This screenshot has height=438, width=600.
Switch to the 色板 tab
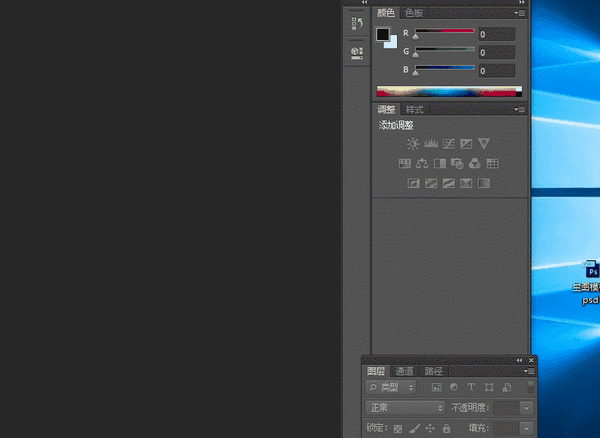pyautogui.click(x=414, y=13)
